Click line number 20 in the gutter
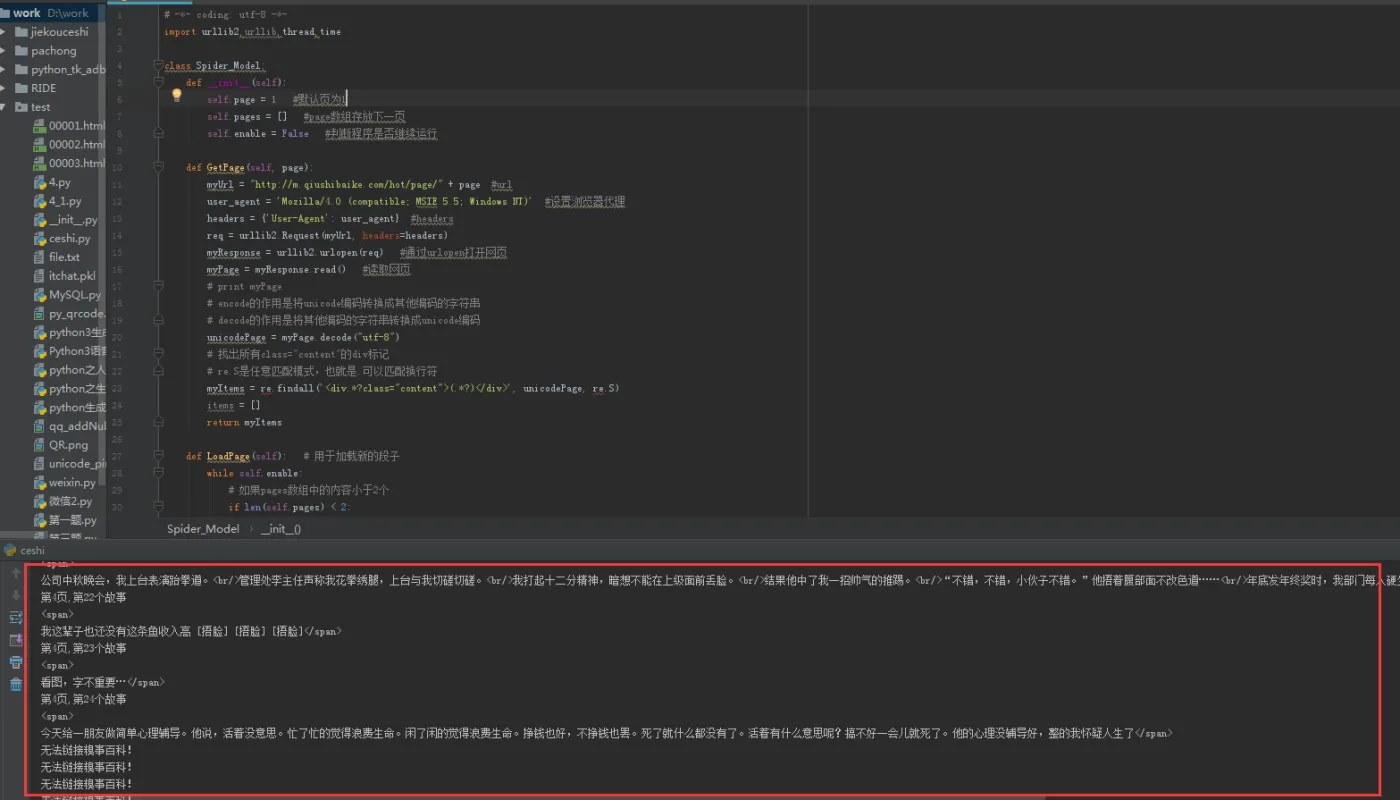This screenshot has height=800, width=1400. (x=118, y=338)
